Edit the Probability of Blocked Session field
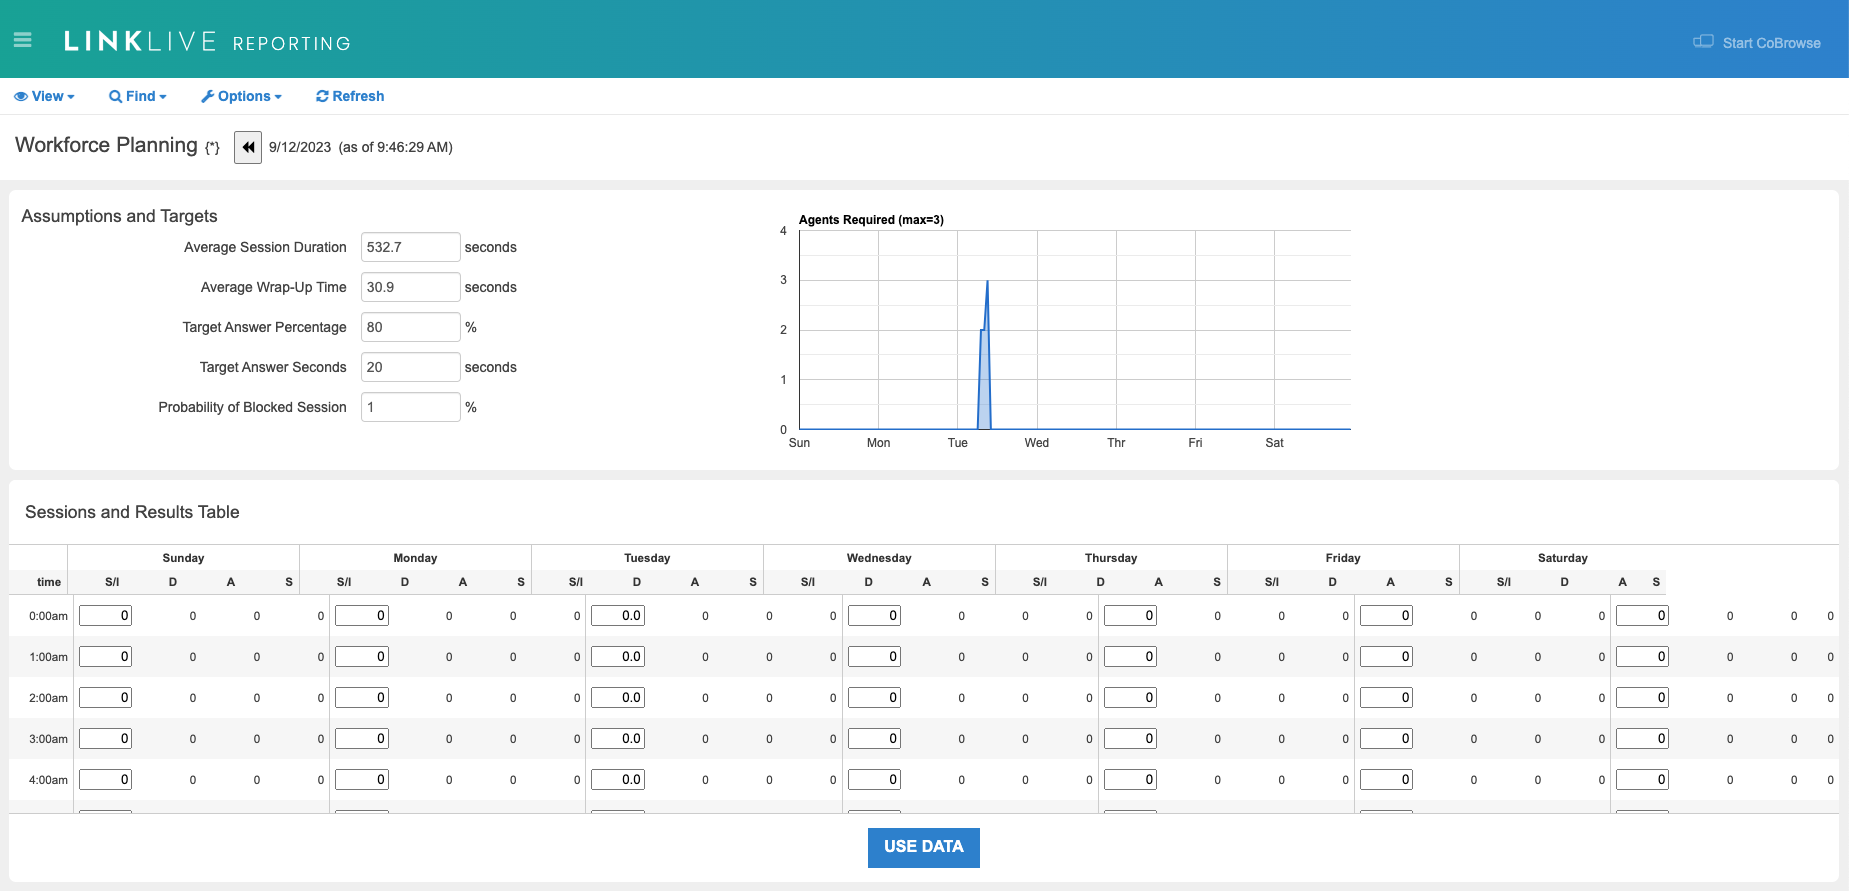 410,407
